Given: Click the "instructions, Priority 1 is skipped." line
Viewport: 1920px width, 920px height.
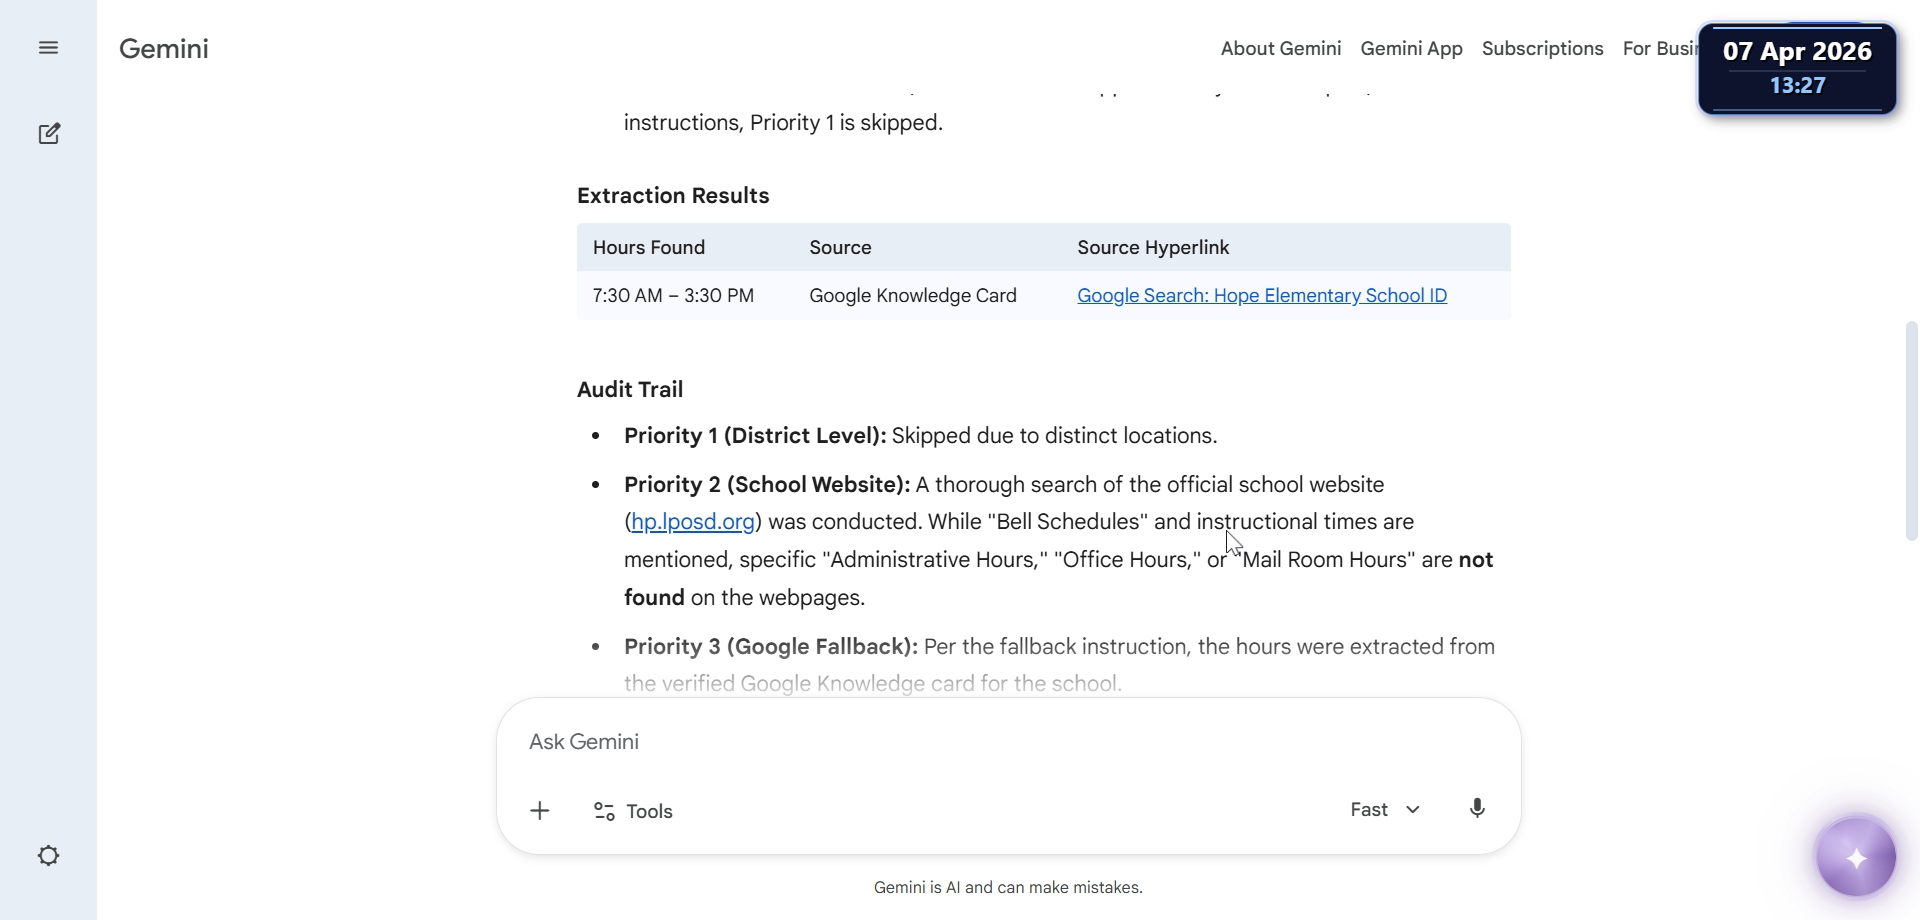Looking at the screenshot, I should 783,123.
